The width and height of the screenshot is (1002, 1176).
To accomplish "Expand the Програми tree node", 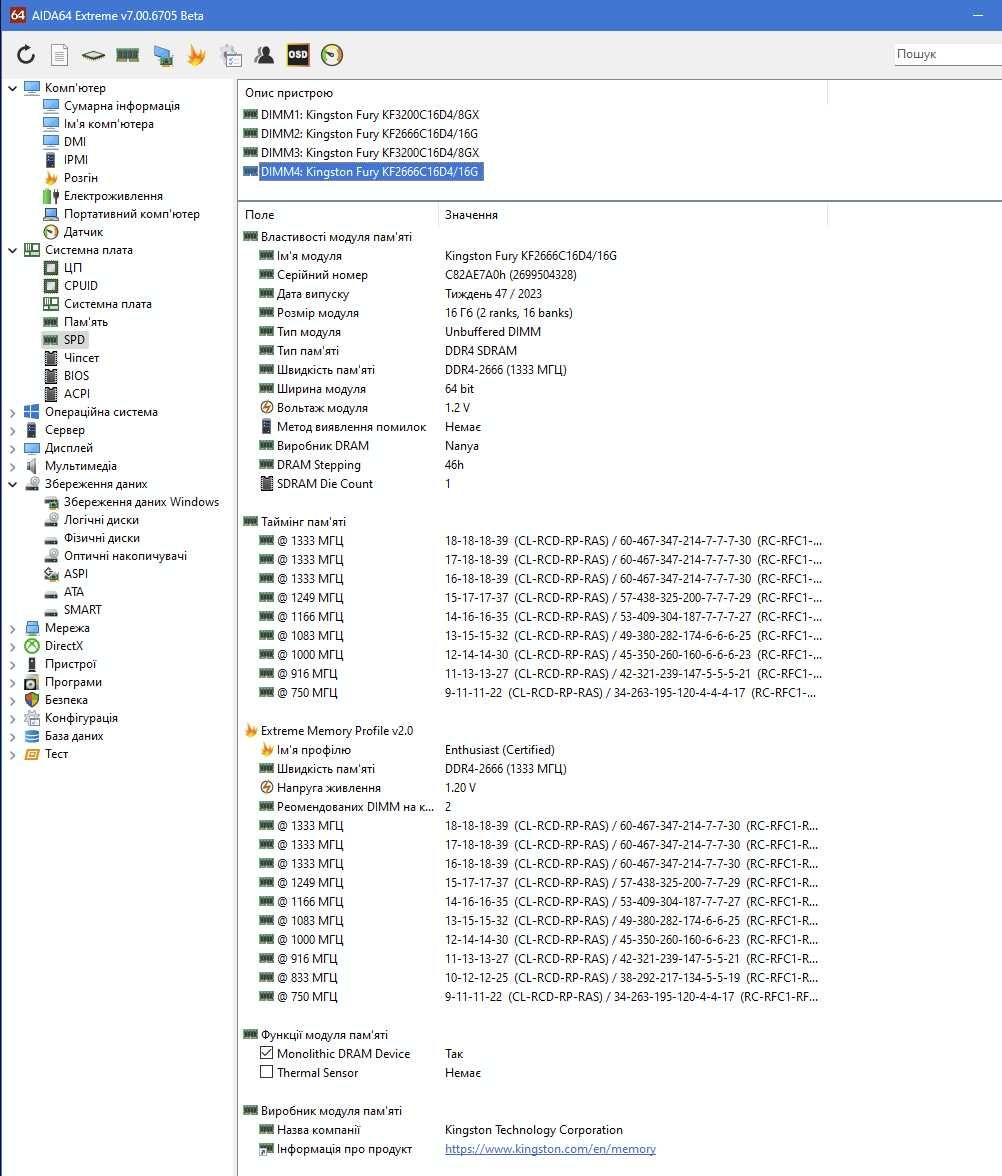I will pyautogui.click(x=12, y=682).
